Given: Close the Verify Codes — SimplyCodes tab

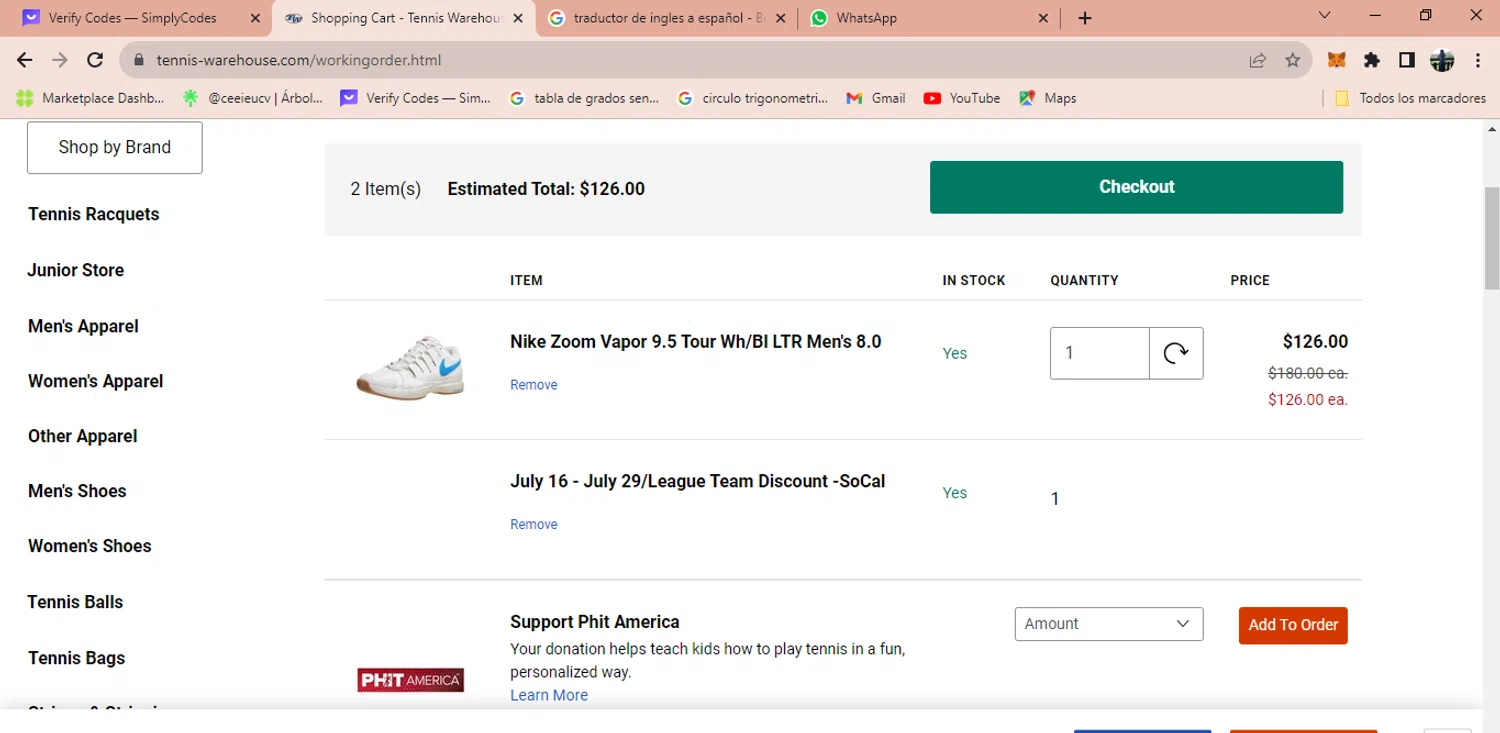Looking at the screenshot, I should [x=255, y=18].
